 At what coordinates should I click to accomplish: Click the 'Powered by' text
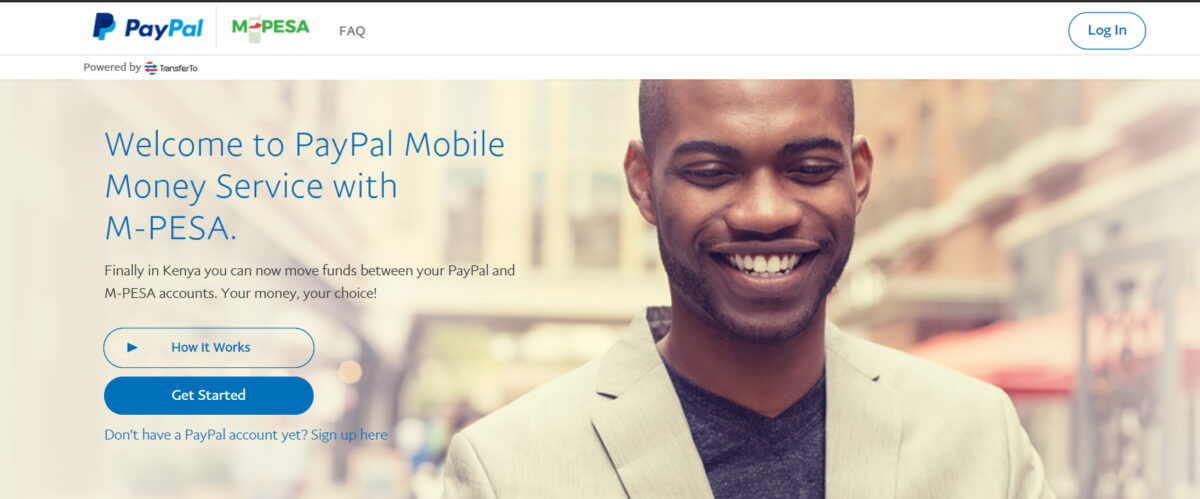coord(112,68)
